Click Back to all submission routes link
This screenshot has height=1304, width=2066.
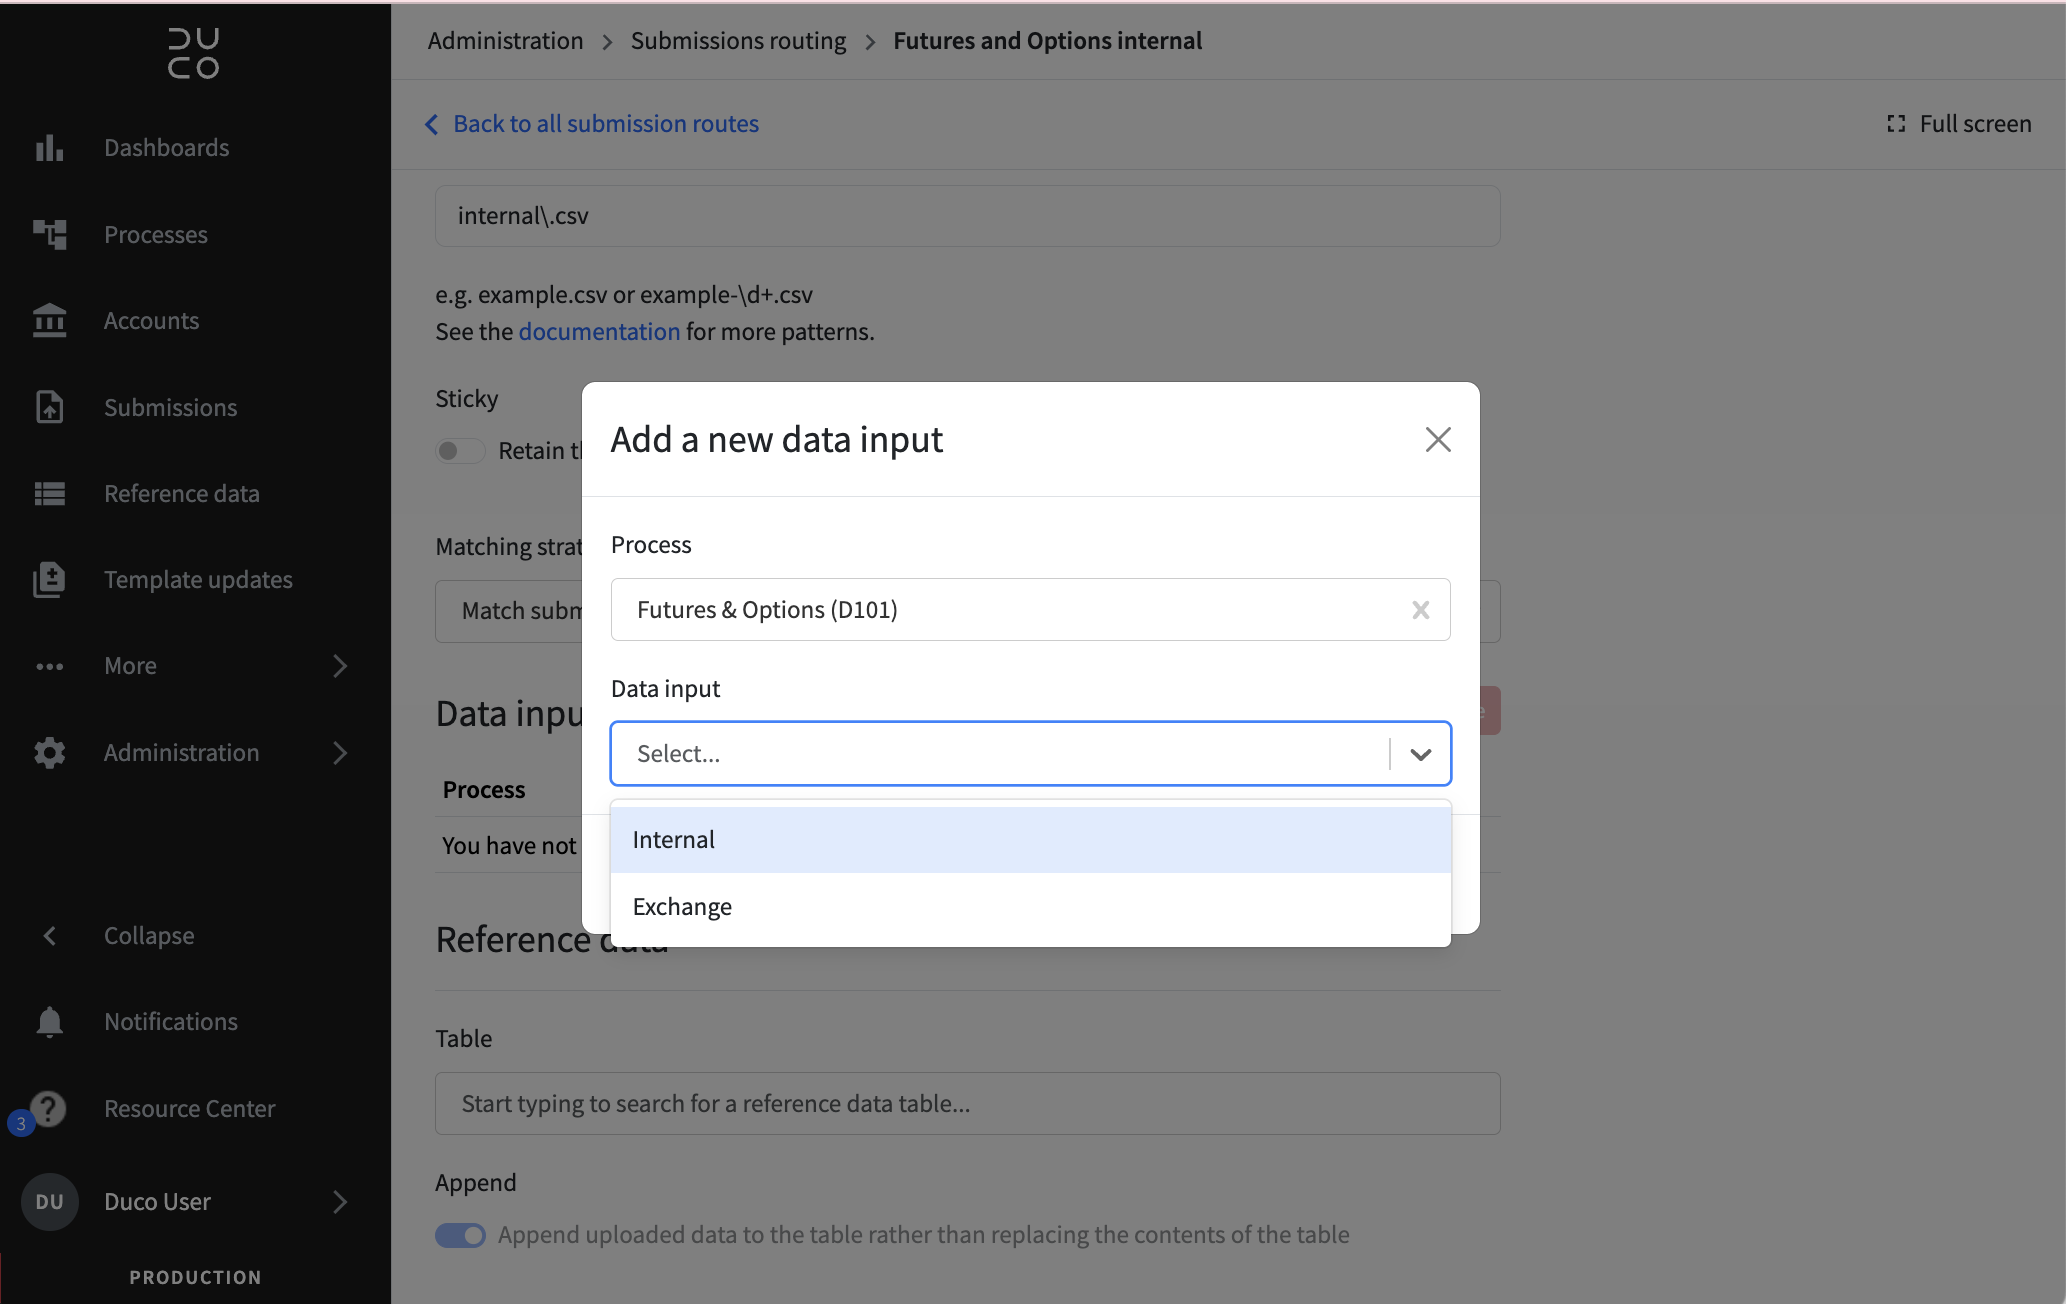pyautogui.click(x=606, y=124)
